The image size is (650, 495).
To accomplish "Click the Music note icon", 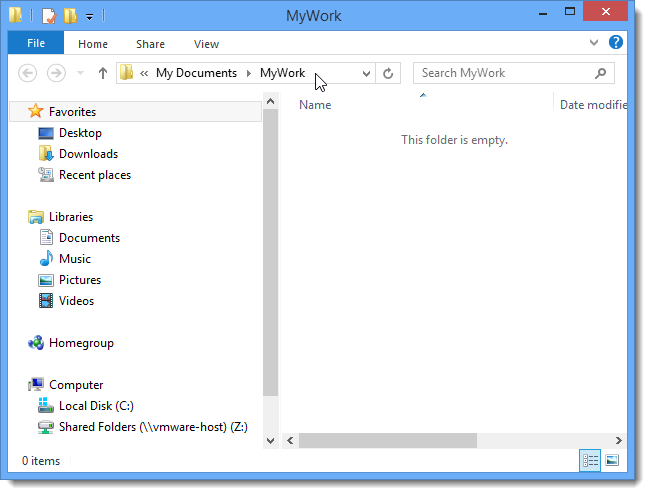I will [46, 258].
